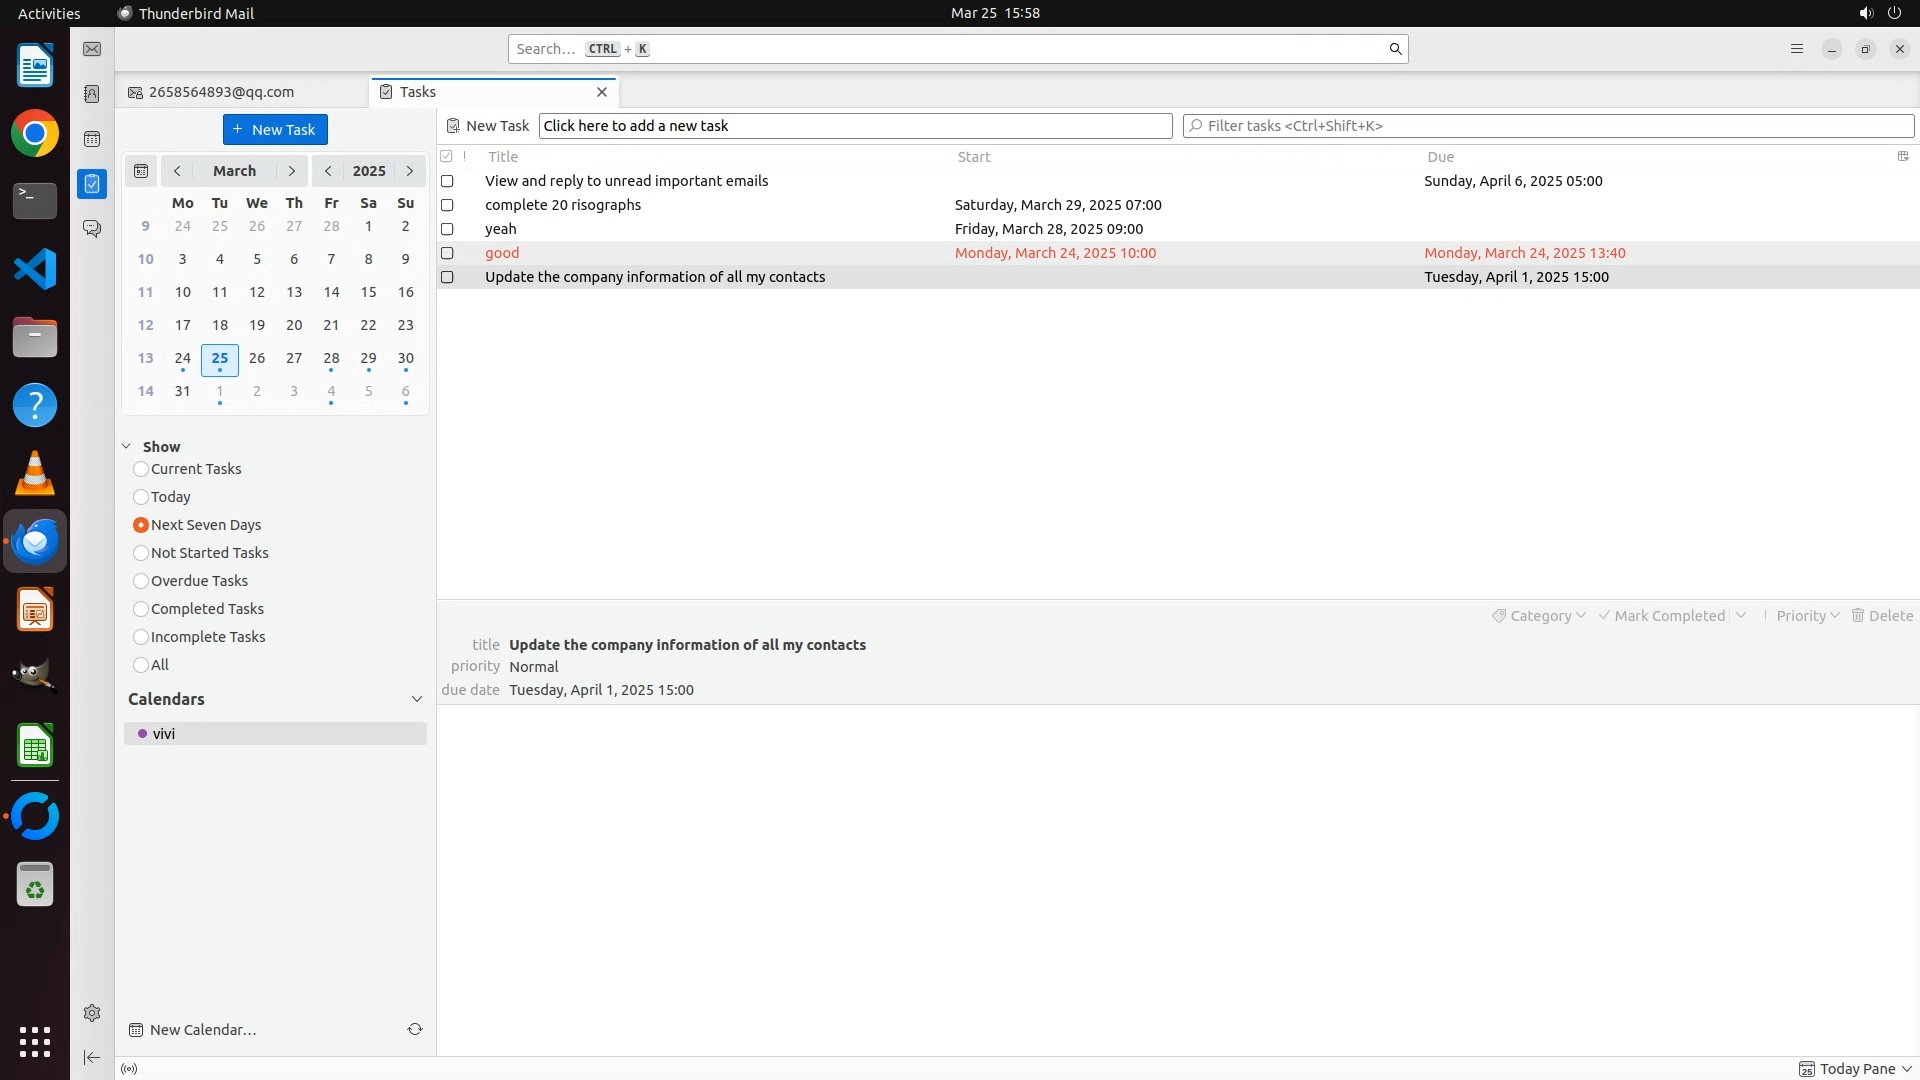
Task: Switch to the 2658564893@qq.com mail tab
Action: 221,92
